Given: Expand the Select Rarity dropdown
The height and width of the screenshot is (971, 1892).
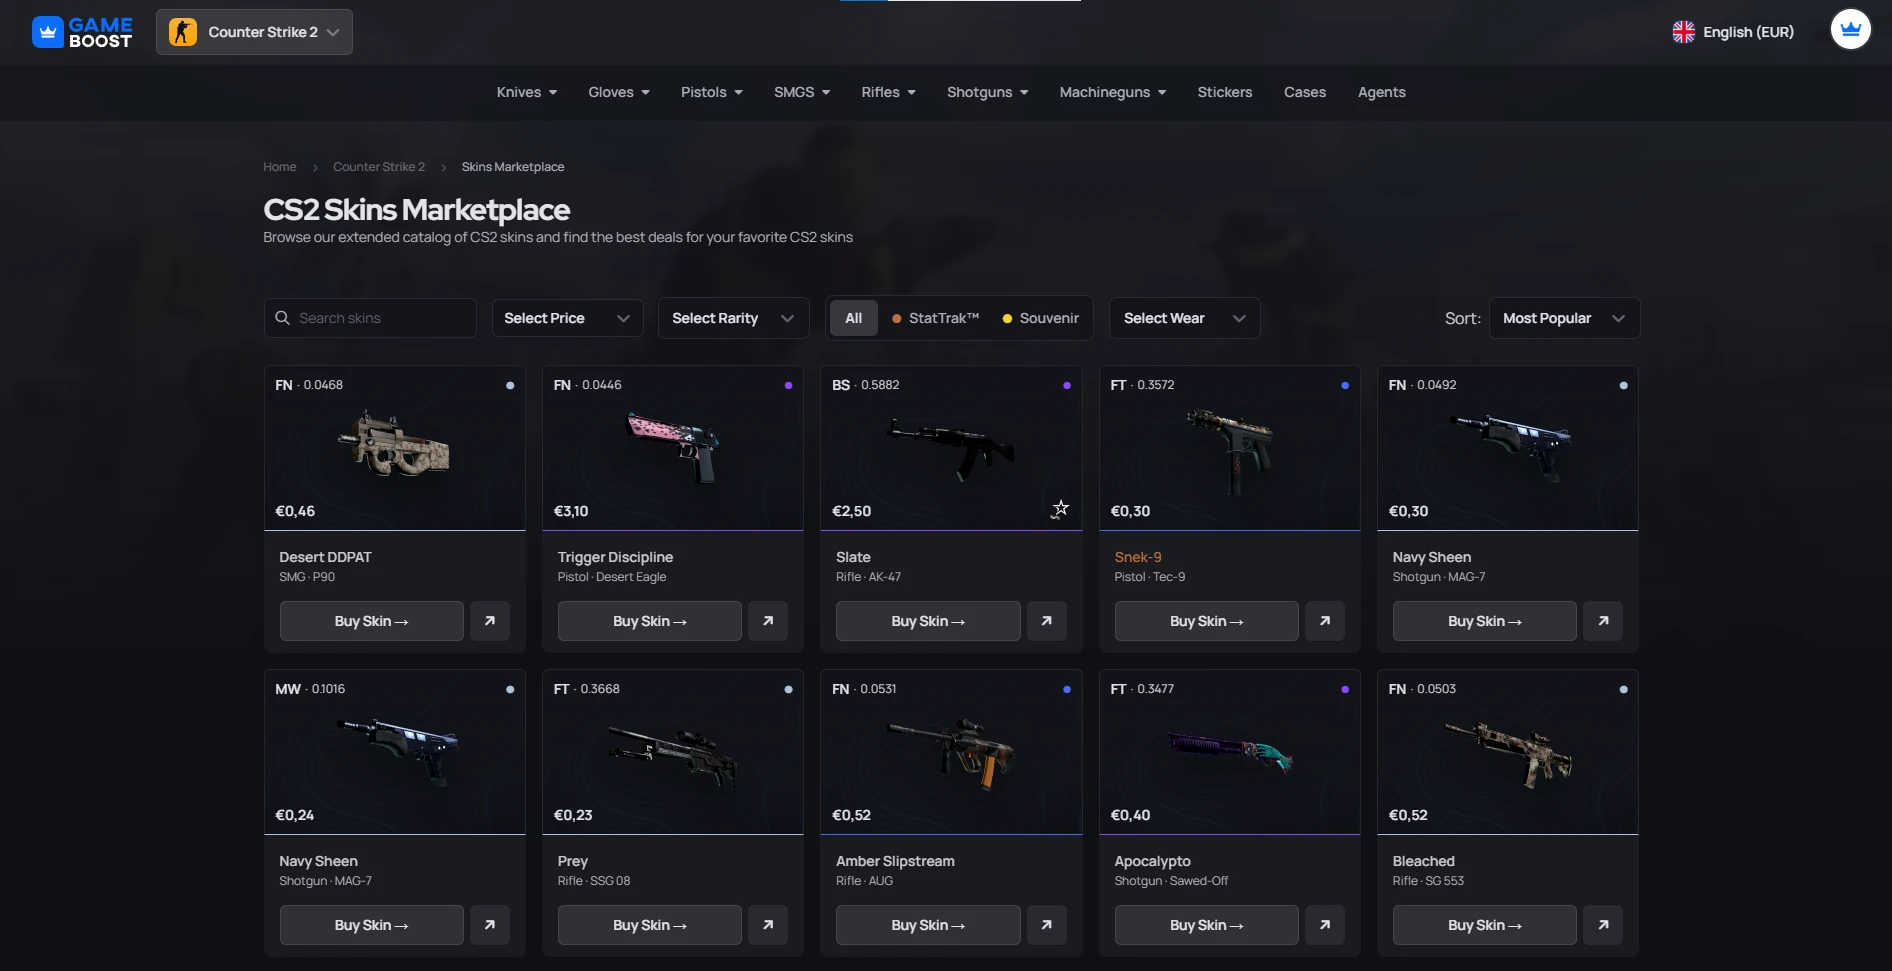Looking at the screenshot, I should point(733,318).
